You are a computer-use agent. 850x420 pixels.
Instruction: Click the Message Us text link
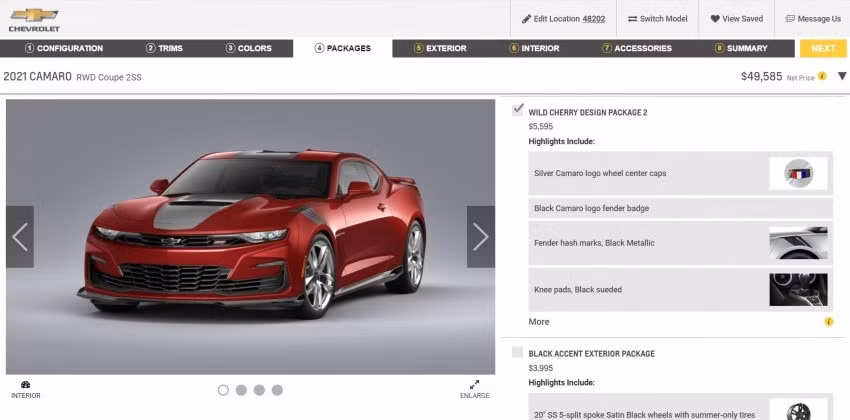click(819, 19)
